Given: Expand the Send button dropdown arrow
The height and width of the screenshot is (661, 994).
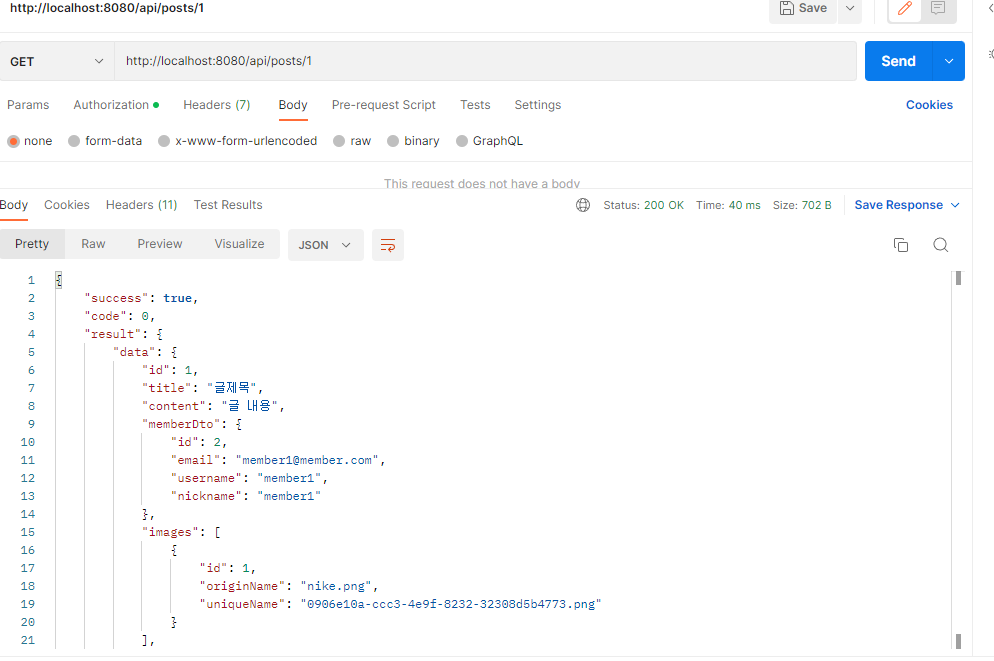Looking at the screenshot, I should click(x=949, y=61).
